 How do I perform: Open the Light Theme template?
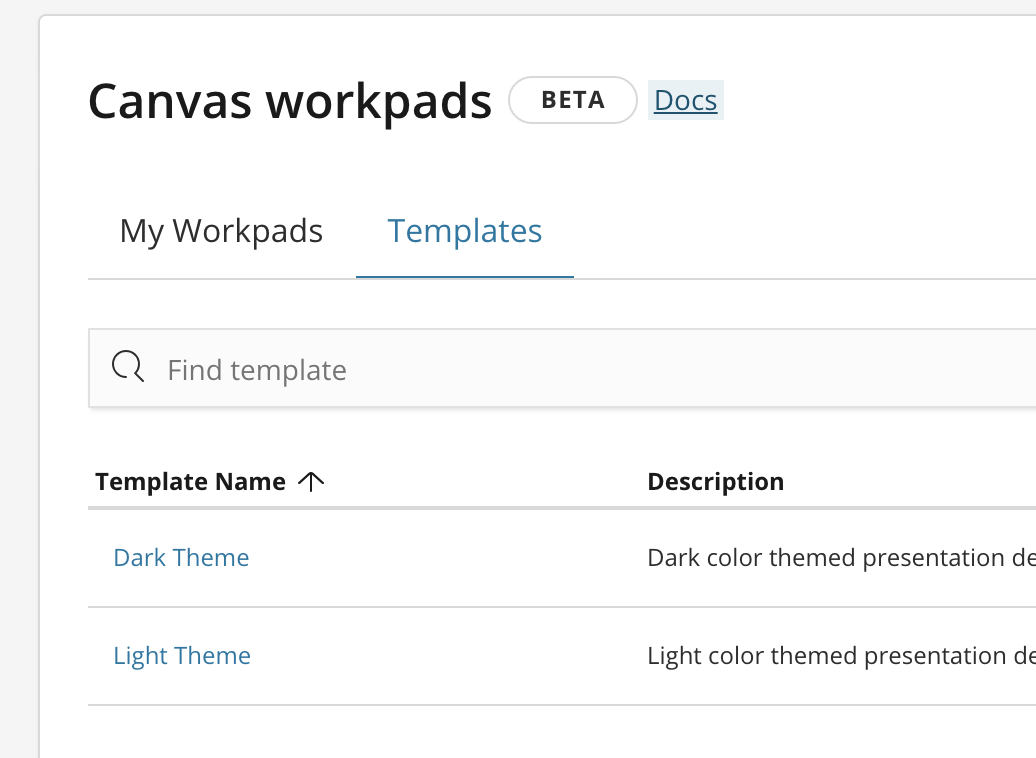182,655
